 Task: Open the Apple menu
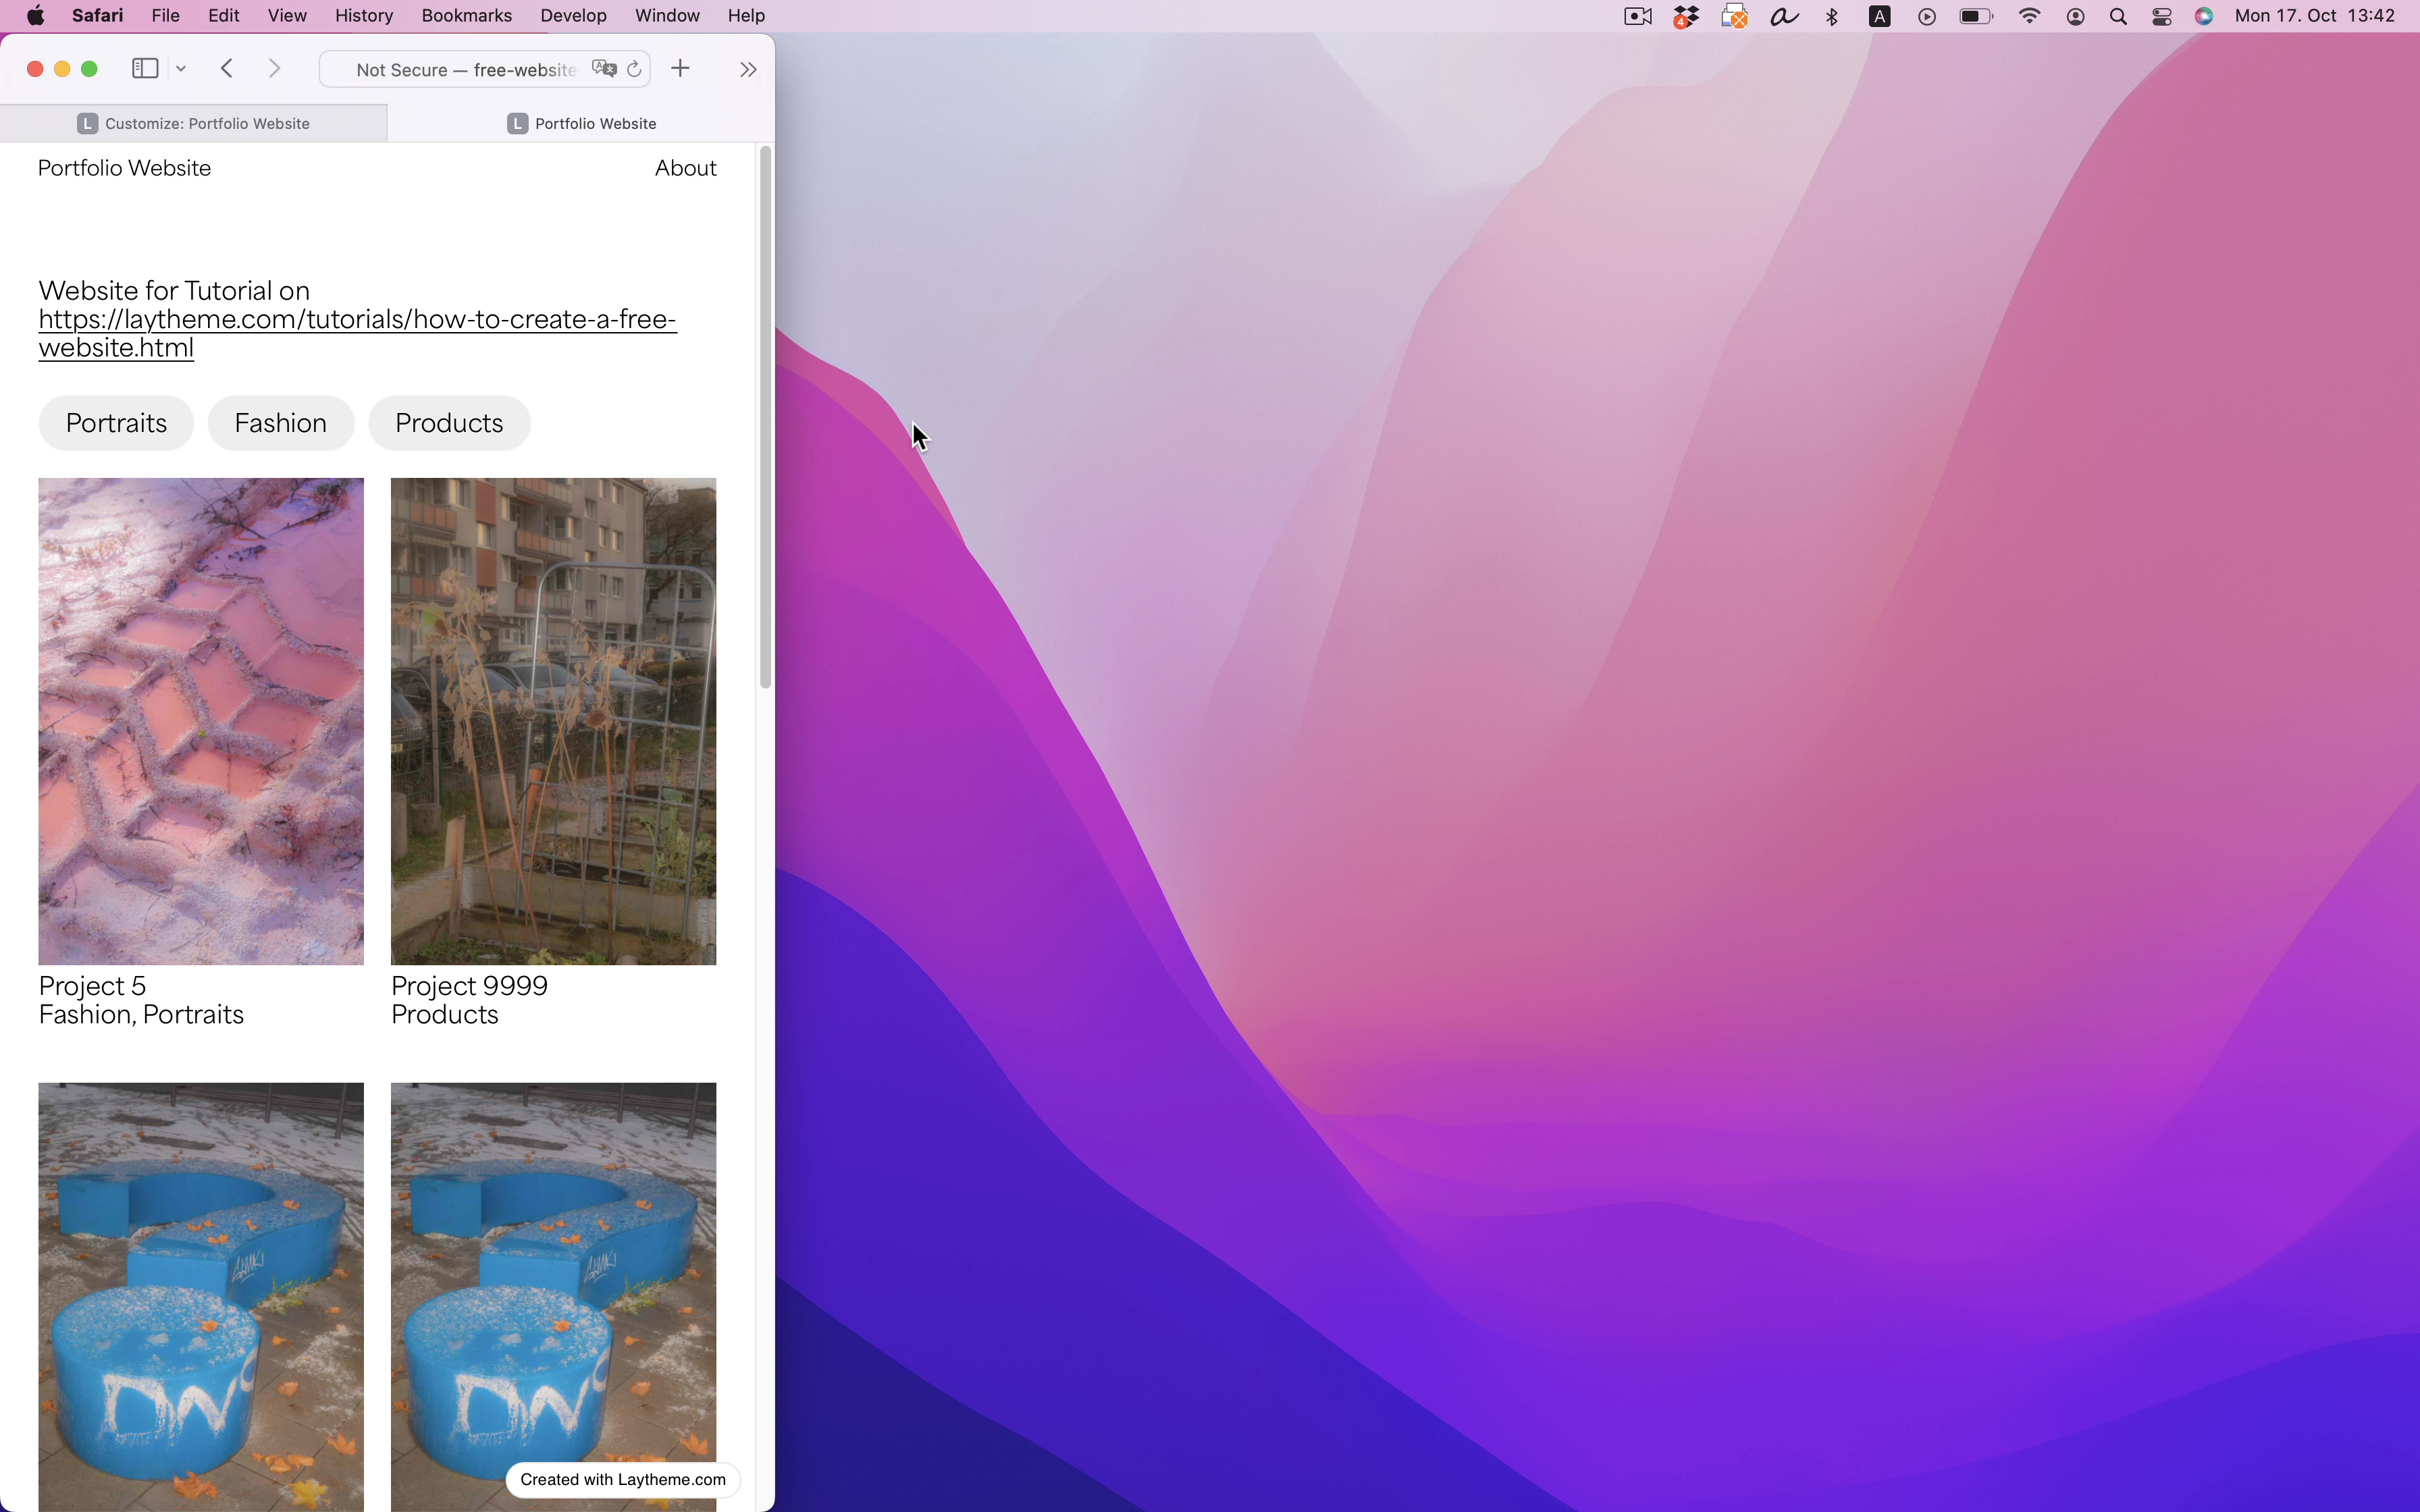click(35, 16)
